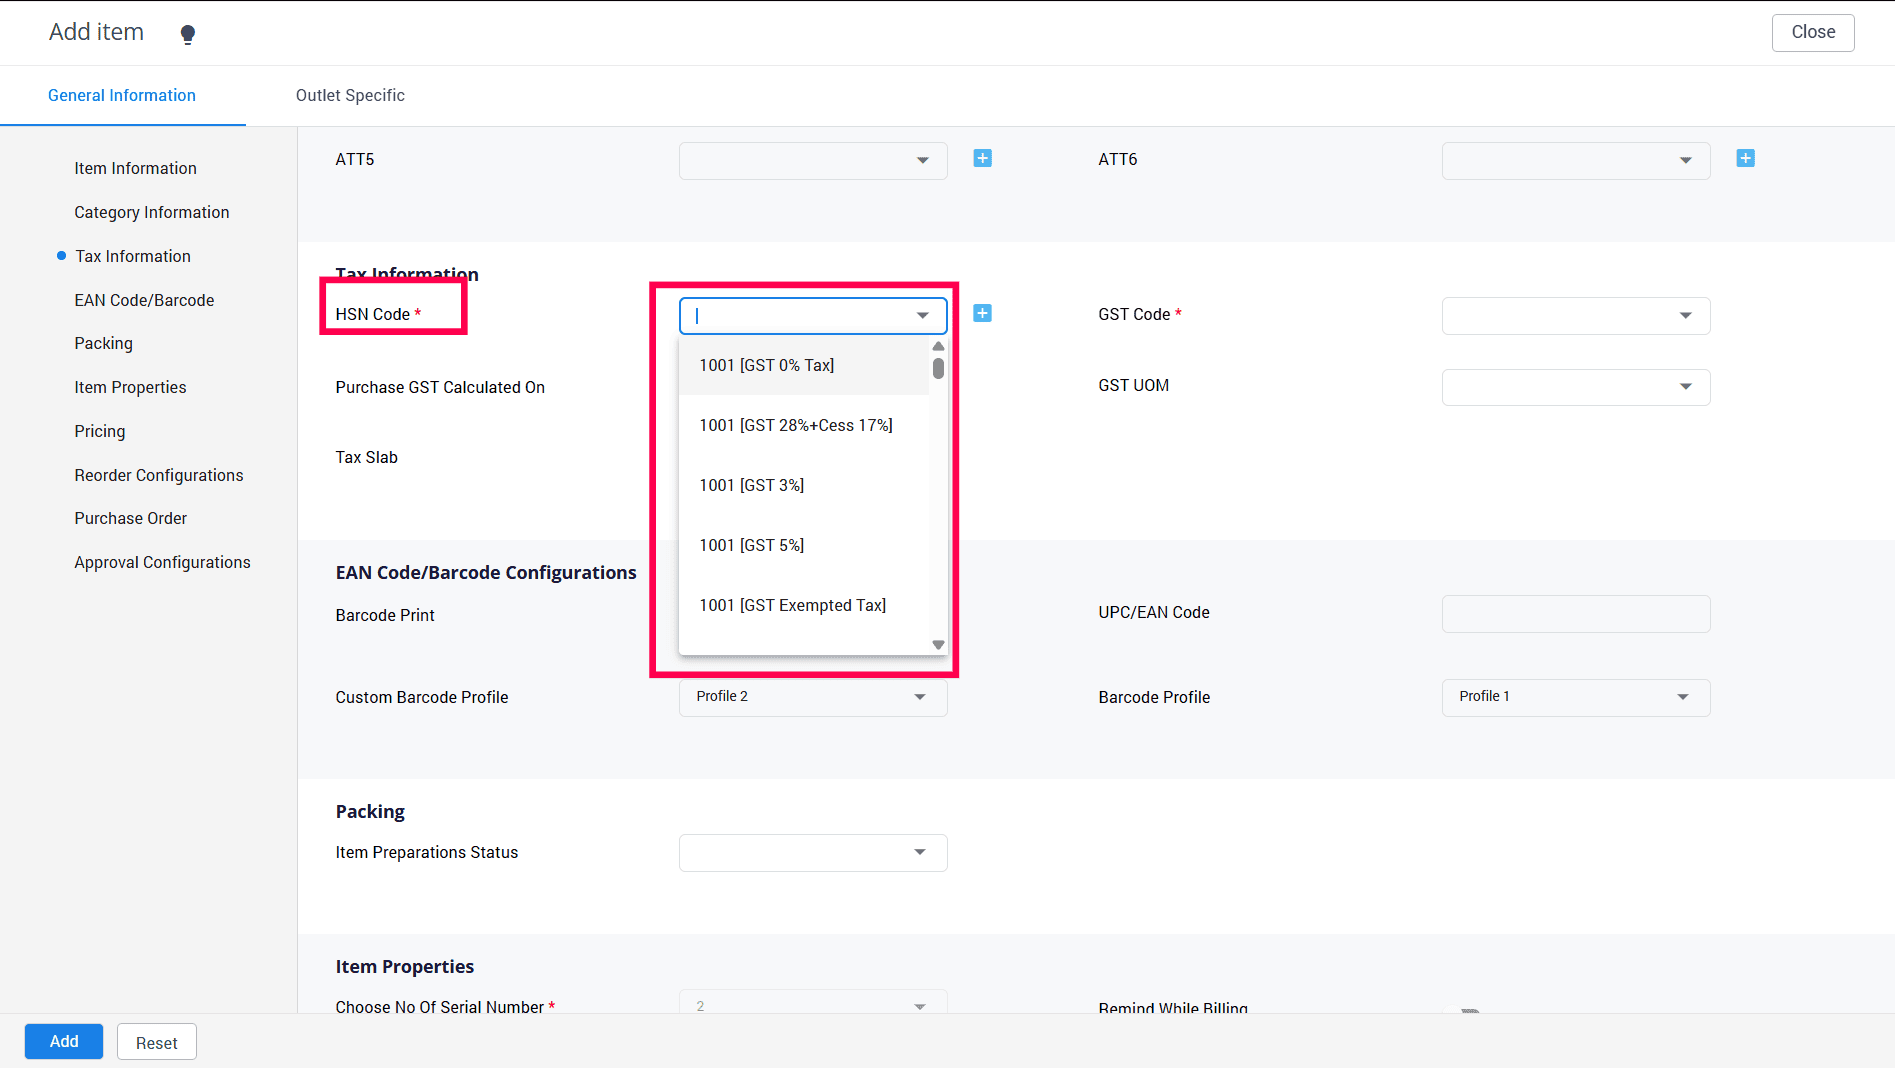Screen dimensions: 1895x1068
Task: Click the plus icon next to ATT5
Action: [982, 159]
